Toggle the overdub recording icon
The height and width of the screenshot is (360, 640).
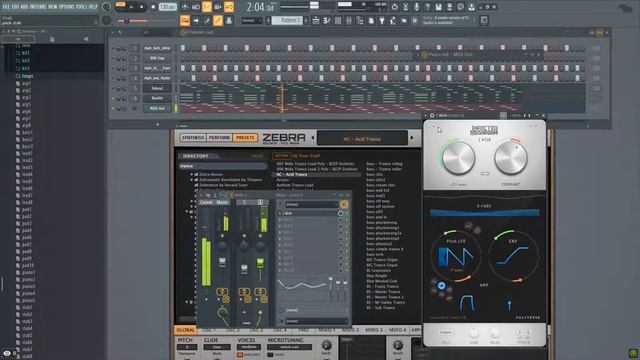click(218, 7)
